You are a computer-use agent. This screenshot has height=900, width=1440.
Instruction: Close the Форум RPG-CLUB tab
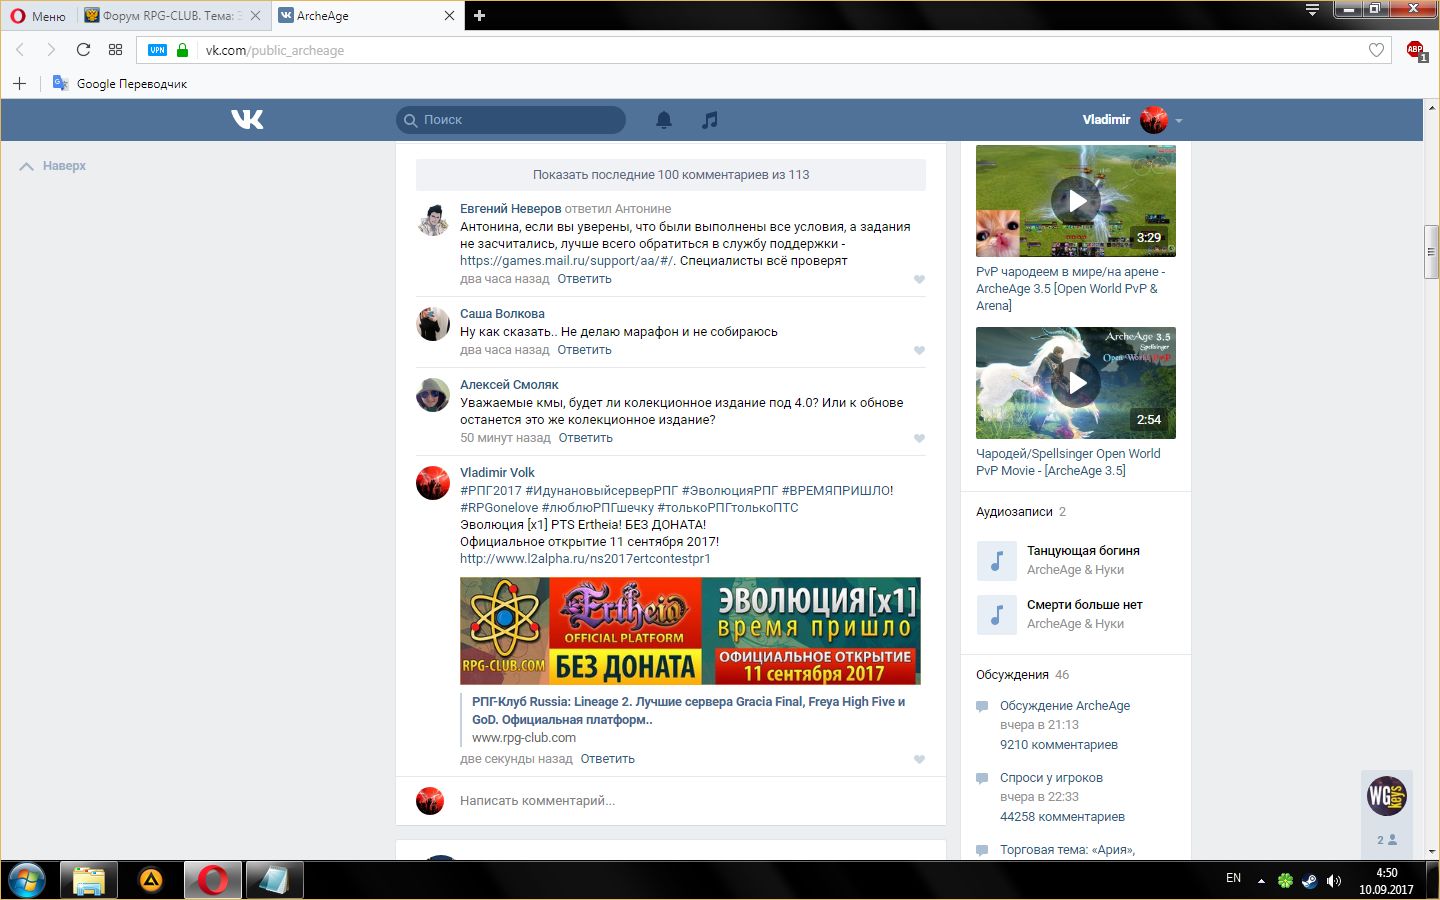point(256,16)
